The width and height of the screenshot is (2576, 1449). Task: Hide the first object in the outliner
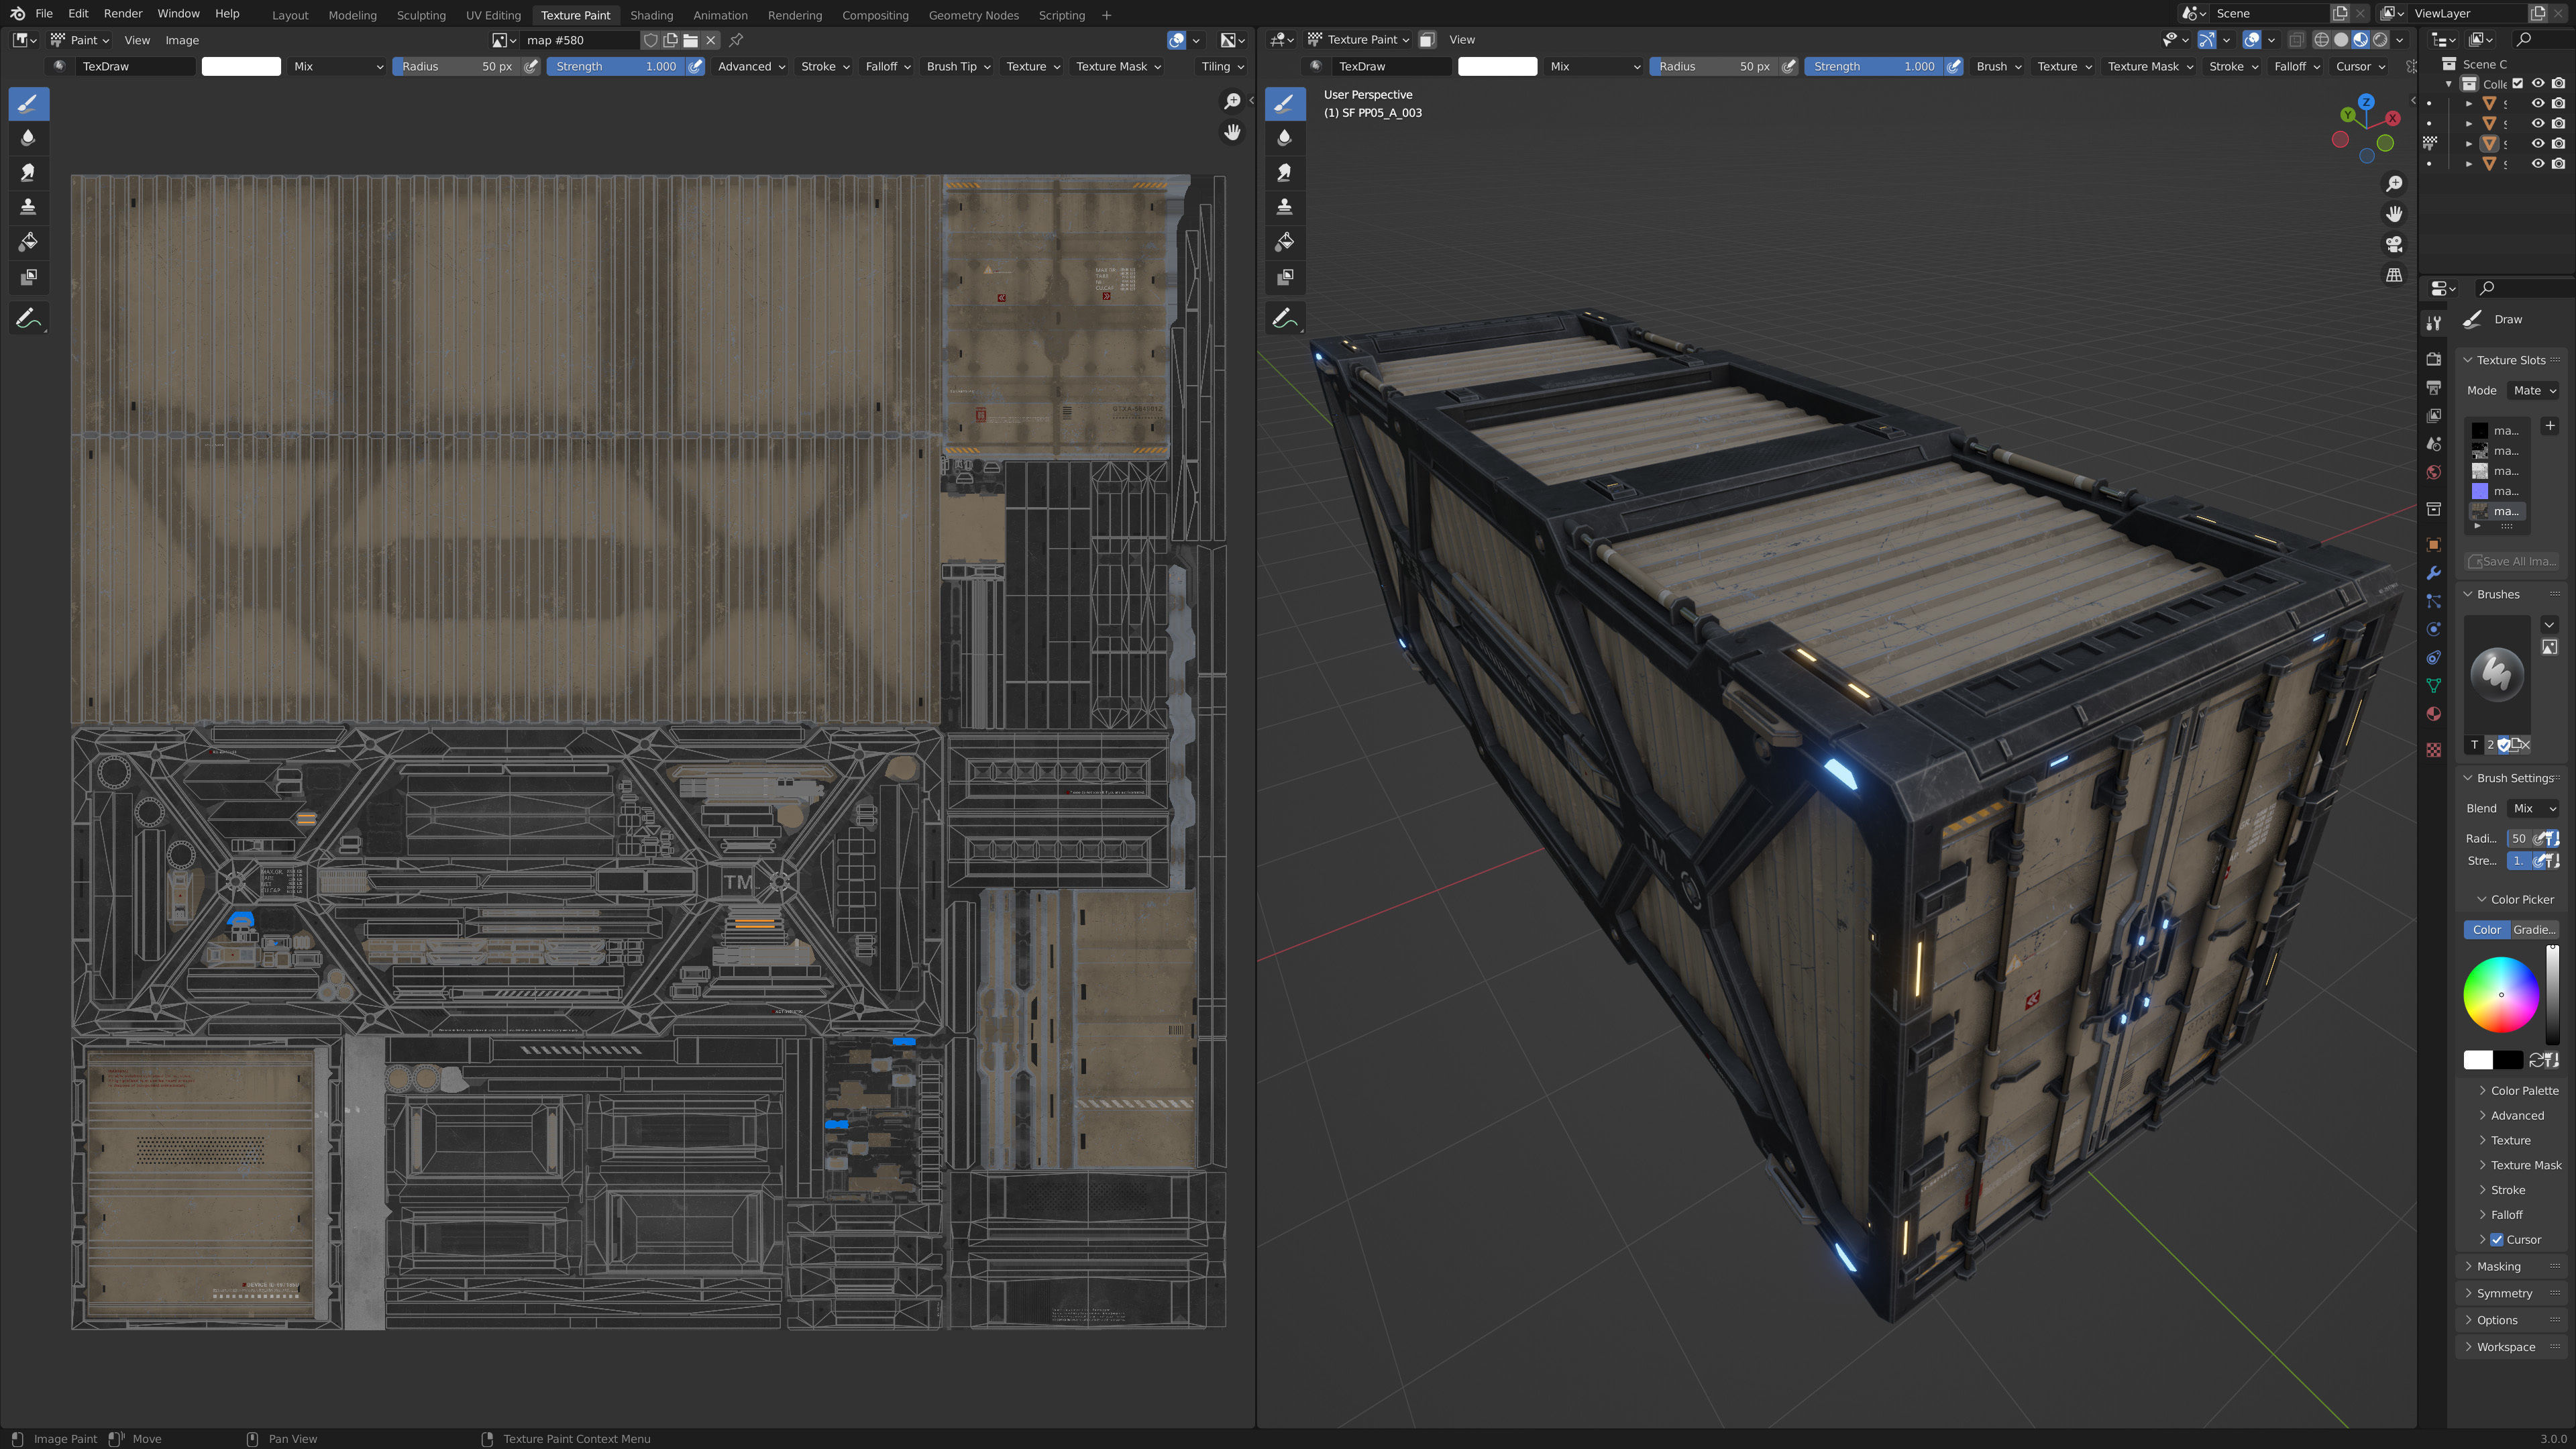click(x=2538, y=104)
